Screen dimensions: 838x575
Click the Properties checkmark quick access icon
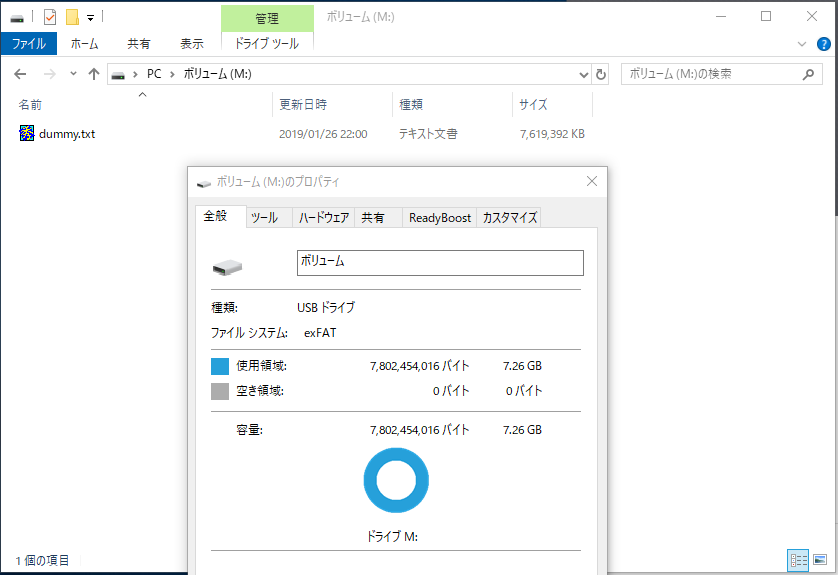pyautogui.click(x=50, y=17)
